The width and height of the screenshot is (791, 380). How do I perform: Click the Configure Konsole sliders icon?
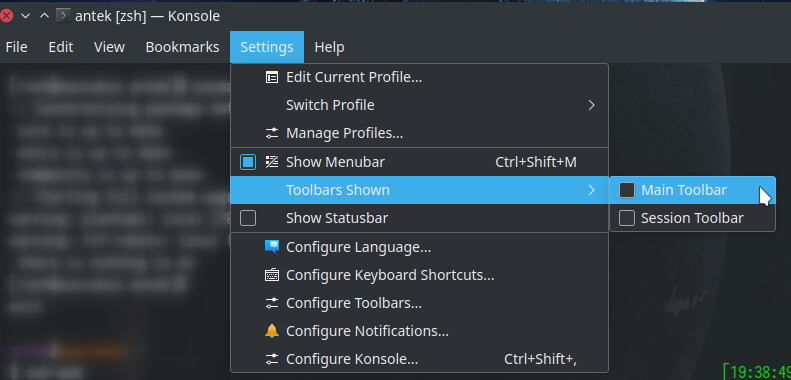[271, 359]
